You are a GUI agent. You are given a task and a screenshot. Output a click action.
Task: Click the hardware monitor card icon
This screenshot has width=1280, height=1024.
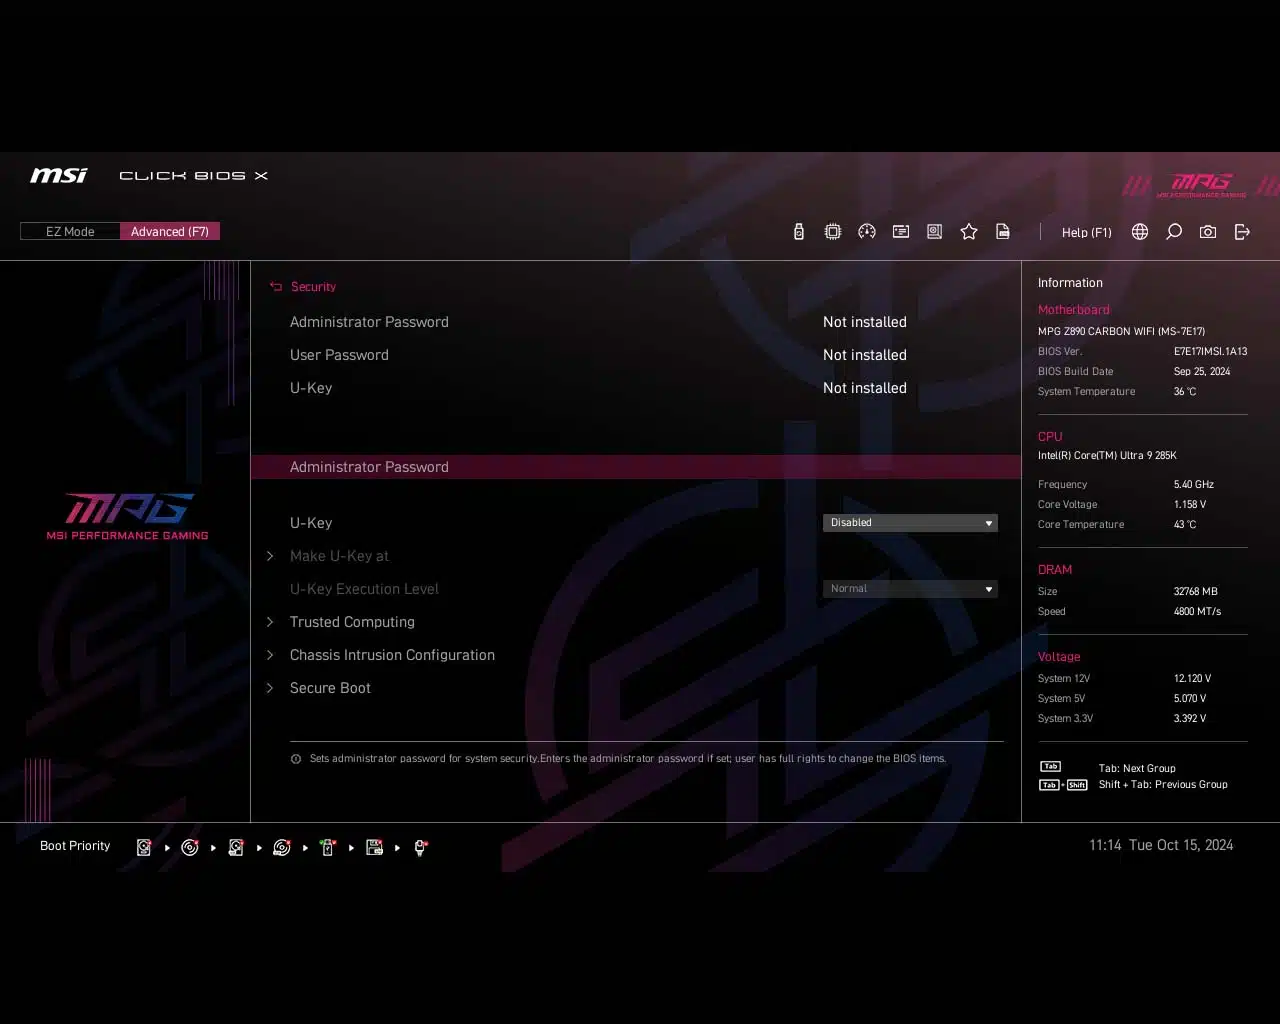(901, 232)
